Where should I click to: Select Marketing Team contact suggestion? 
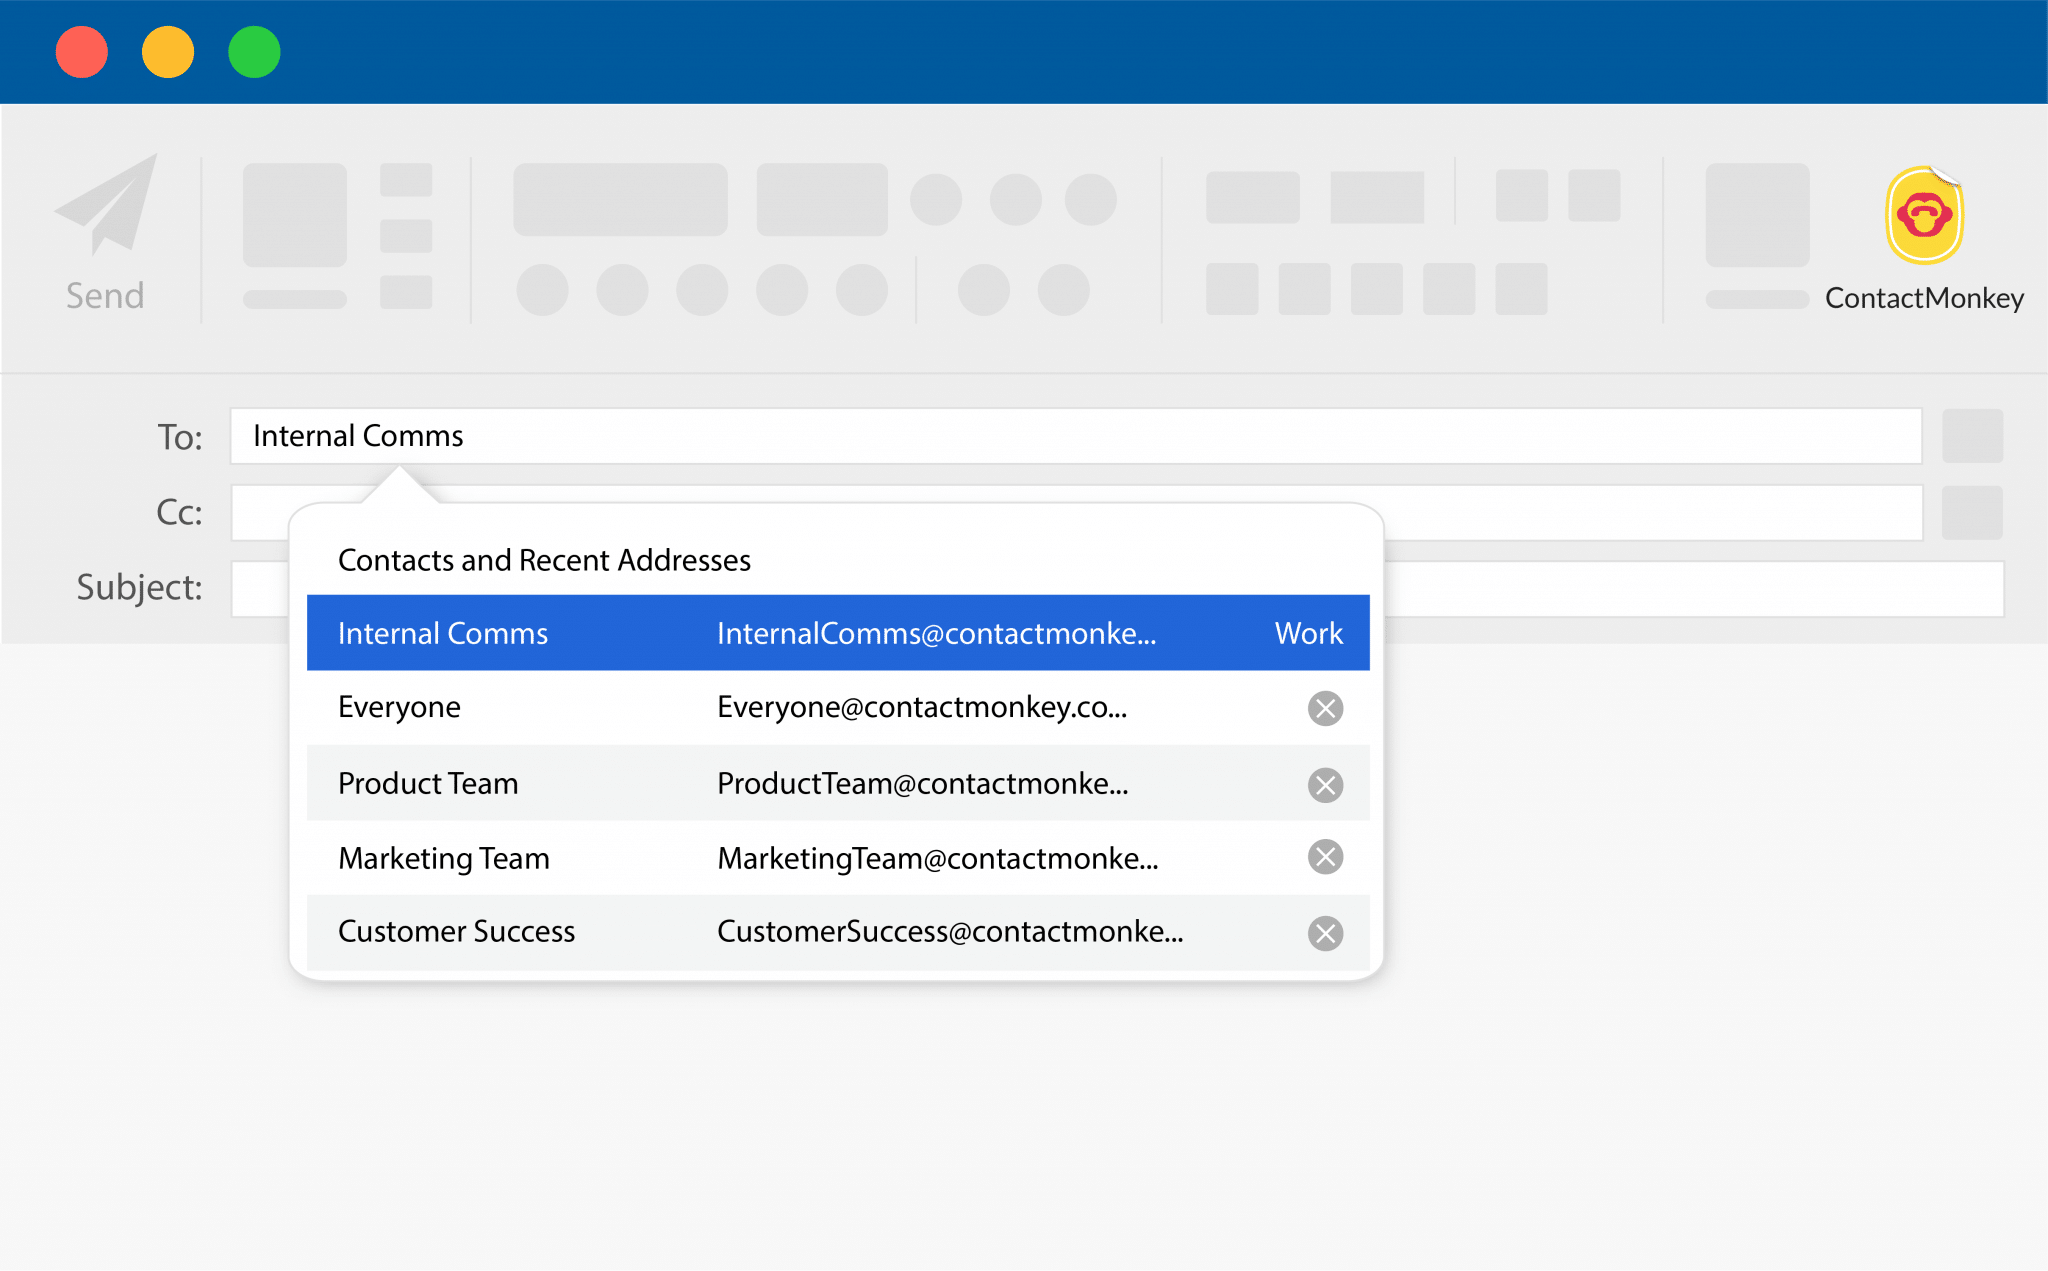pos(838,858)
